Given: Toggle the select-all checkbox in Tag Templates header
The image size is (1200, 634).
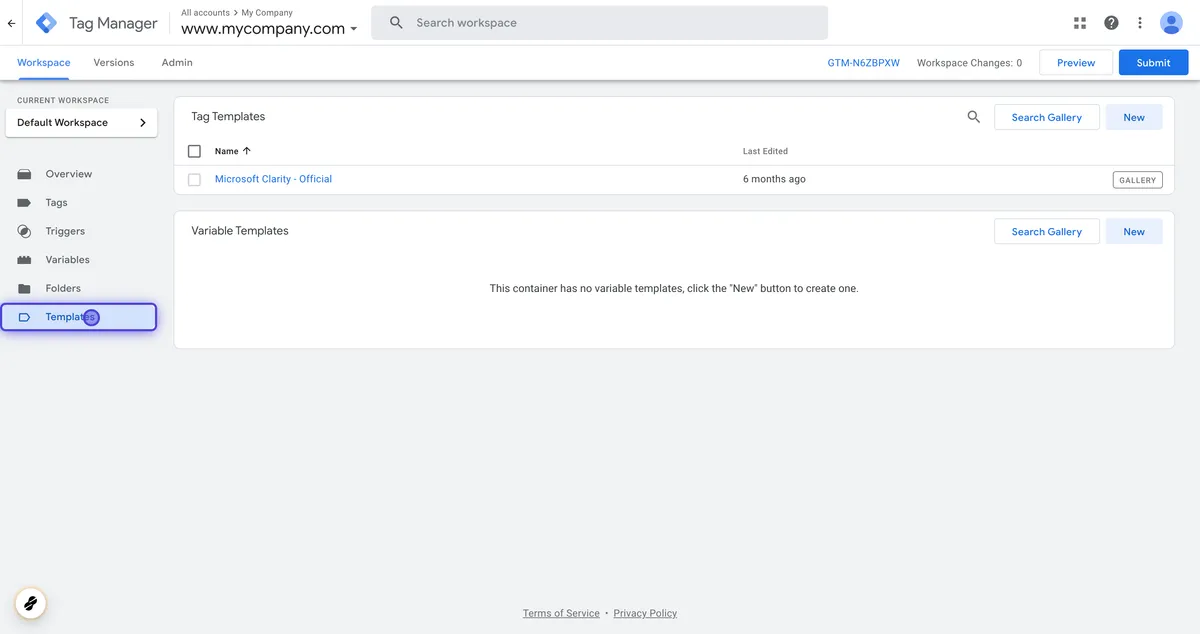Looking at the screenshot, I should pos(195,151).
